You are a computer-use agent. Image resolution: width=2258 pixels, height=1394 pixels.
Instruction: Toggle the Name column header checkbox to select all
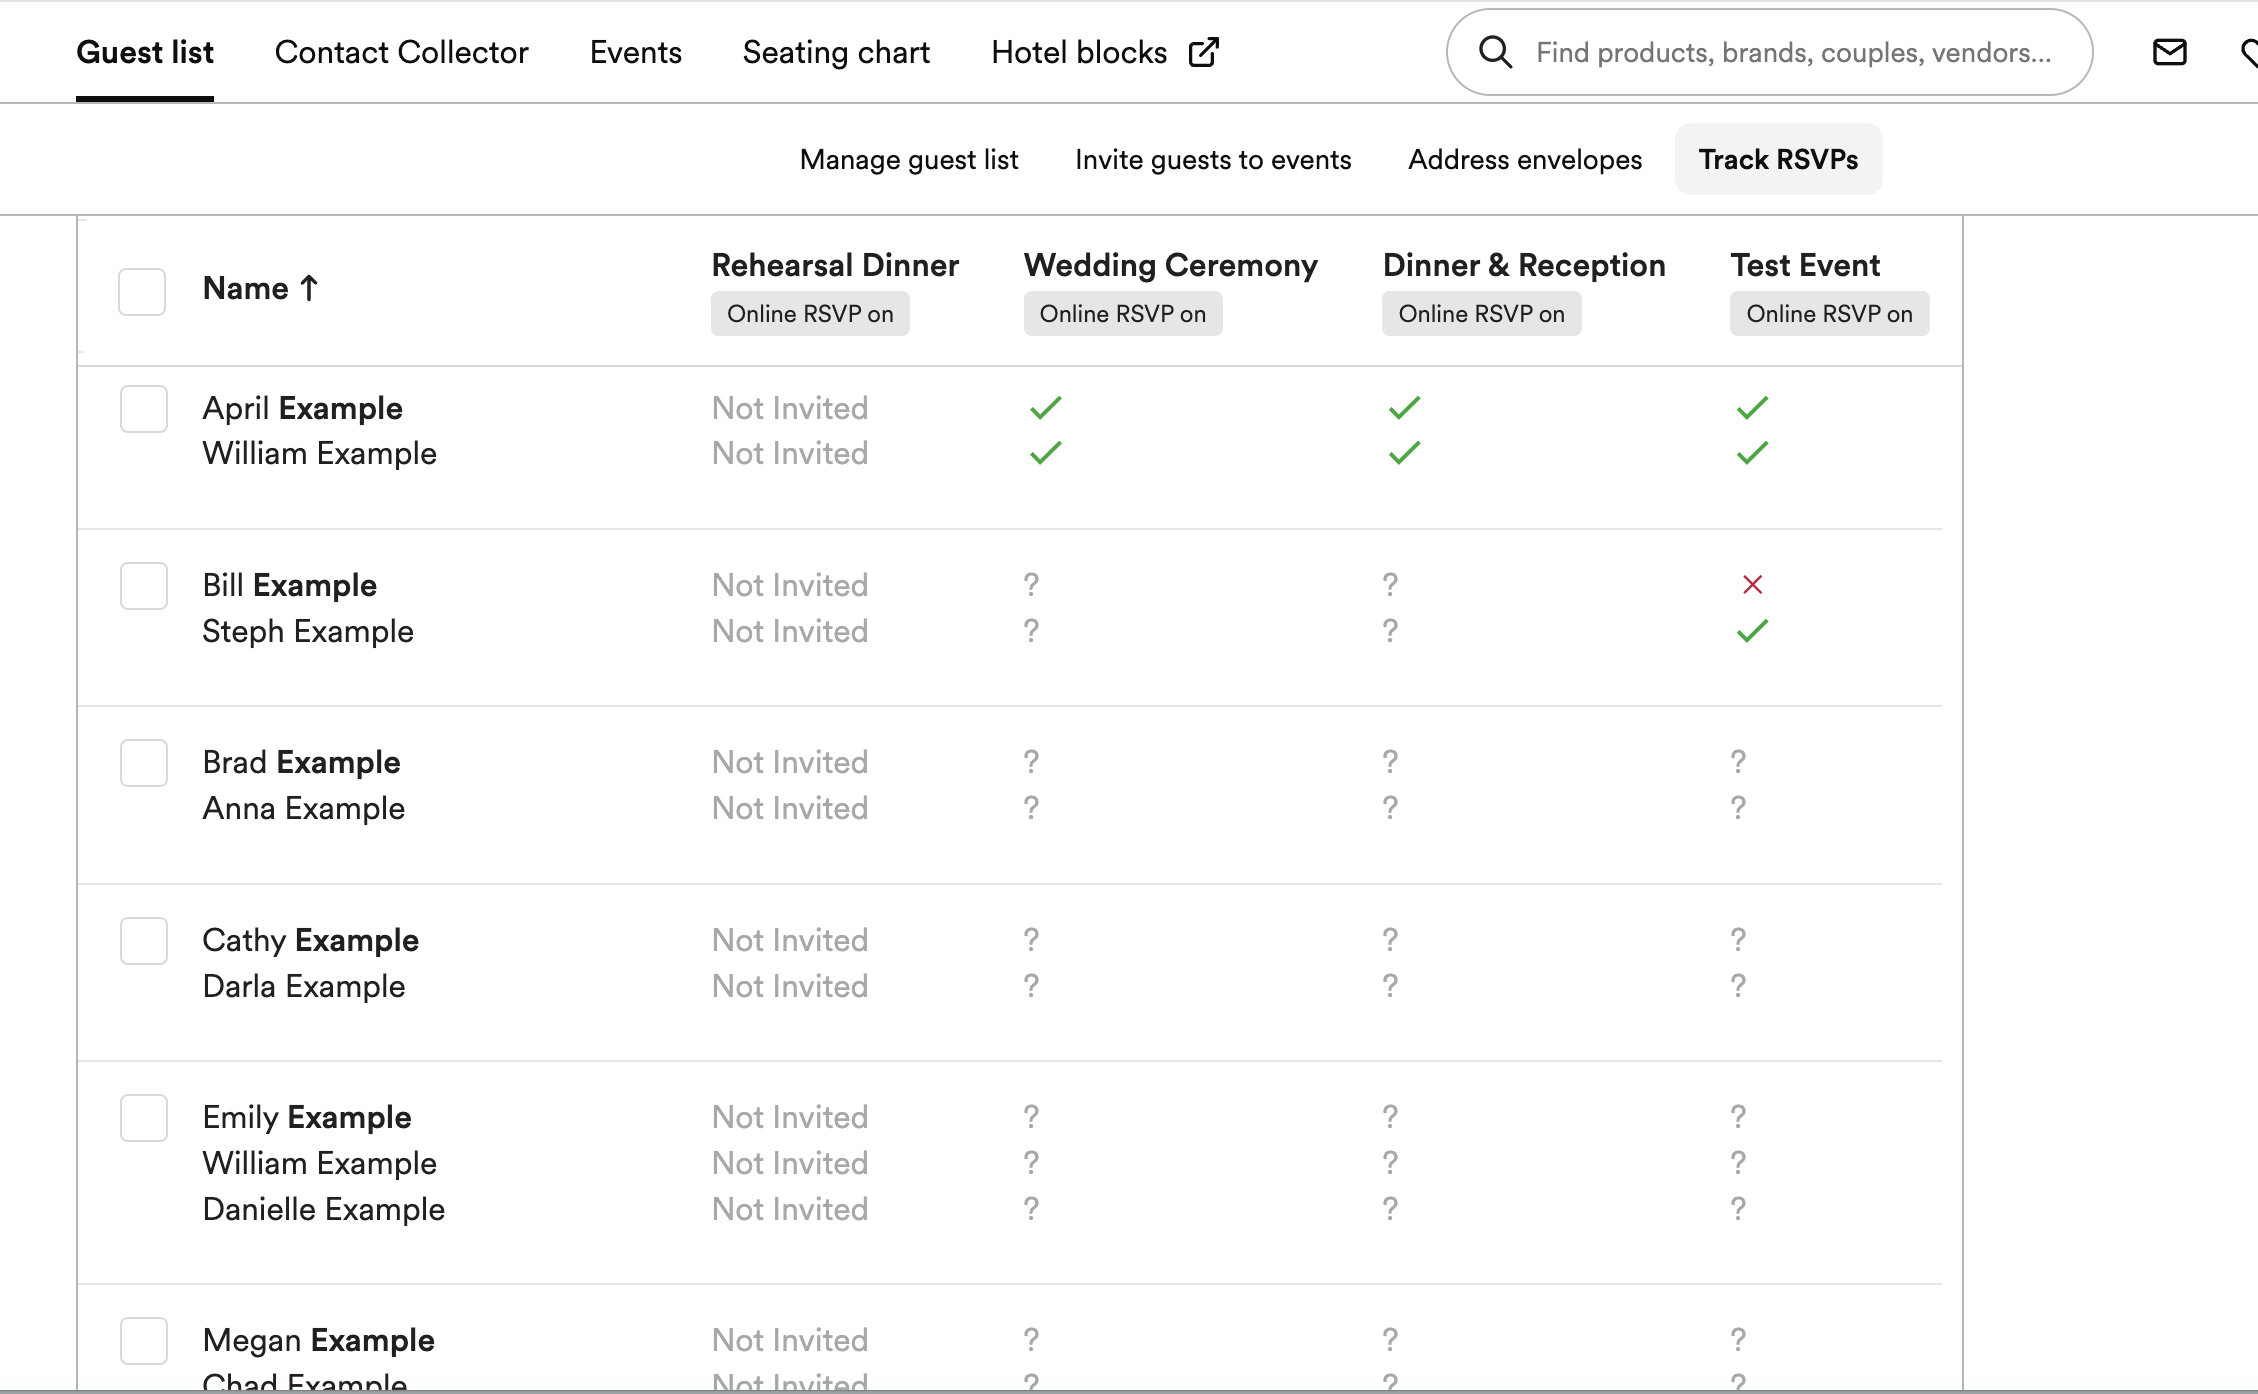tap(142, 289)
